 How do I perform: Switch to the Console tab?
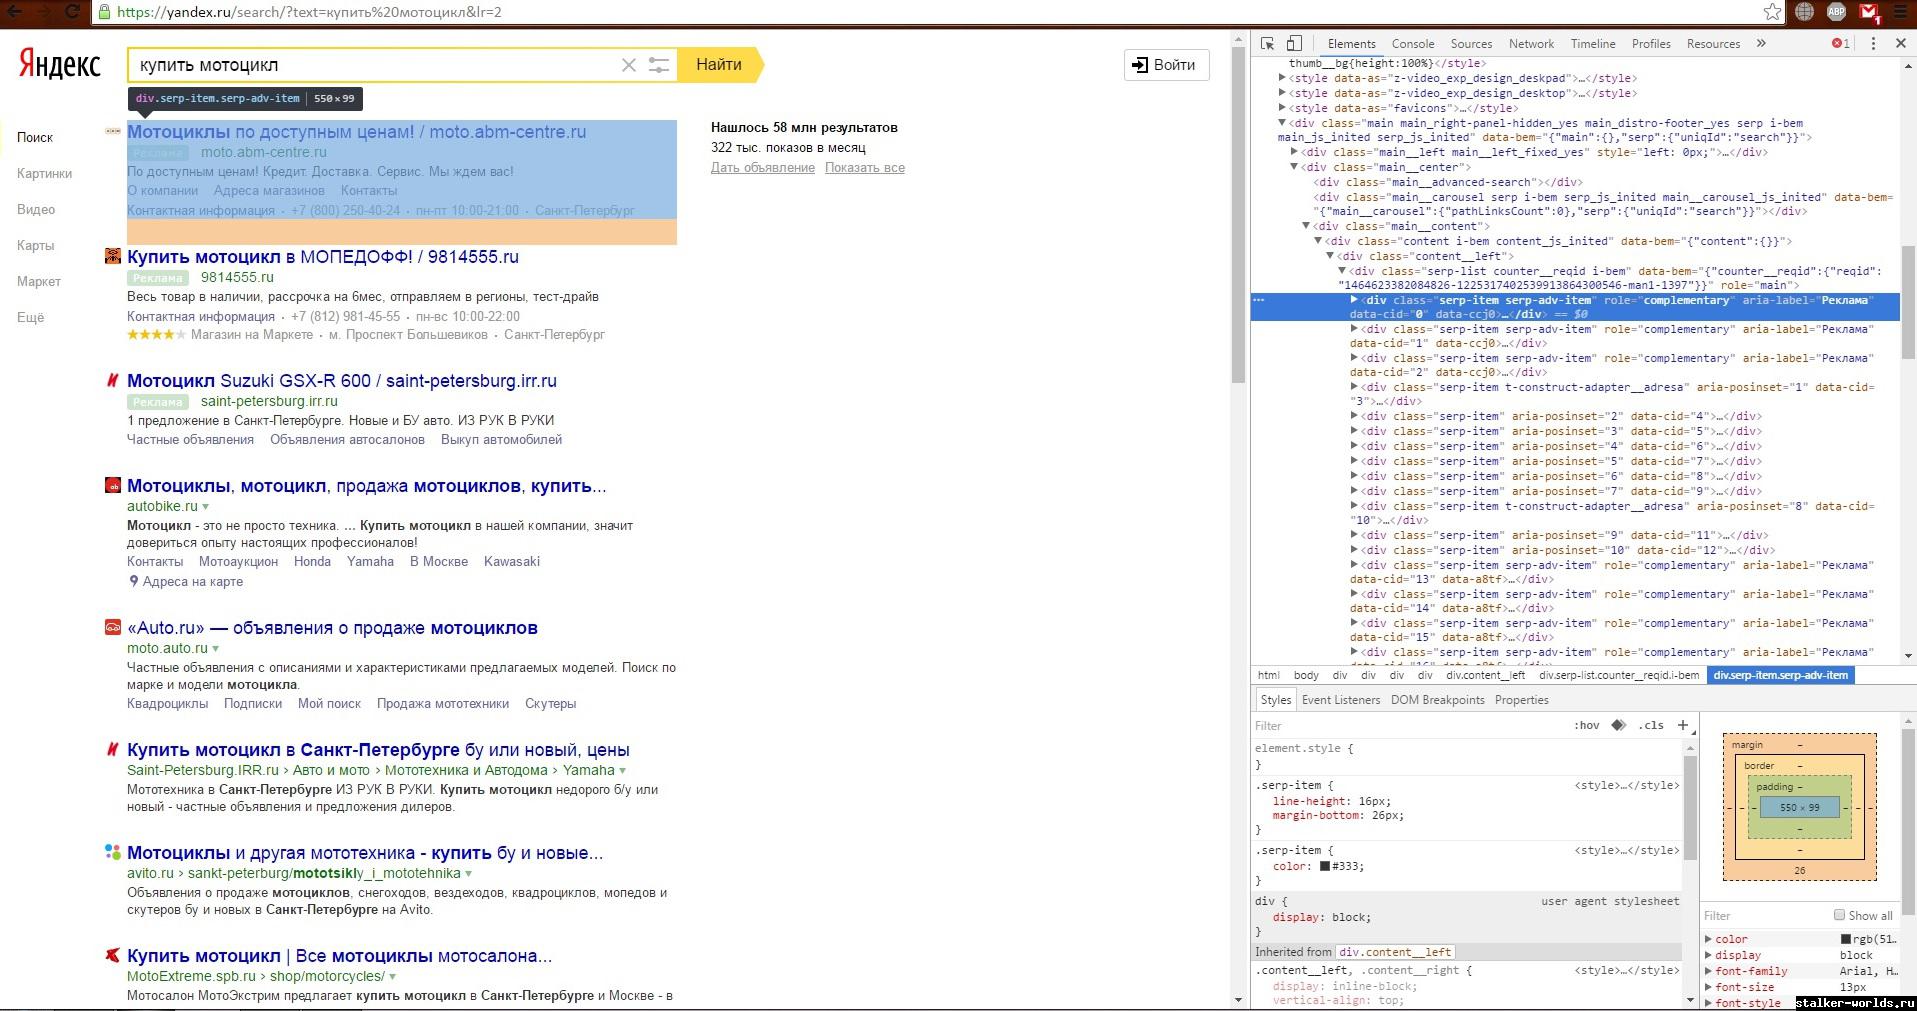tap(1413, 44)
